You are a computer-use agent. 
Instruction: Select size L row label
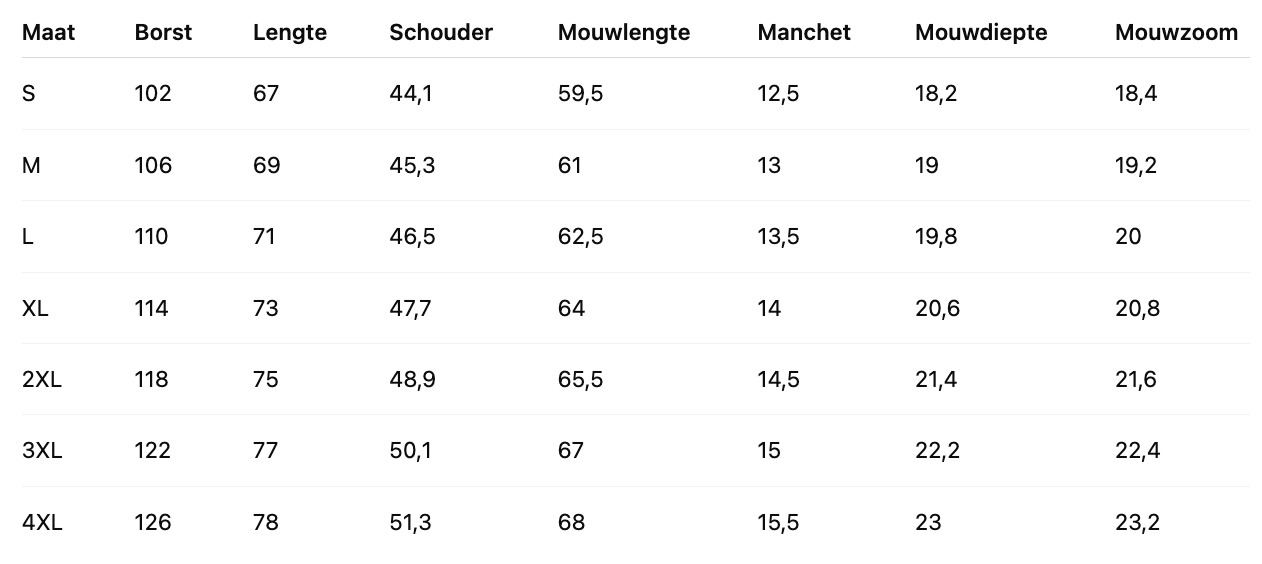pyautogui.click(x=28, y=237)
